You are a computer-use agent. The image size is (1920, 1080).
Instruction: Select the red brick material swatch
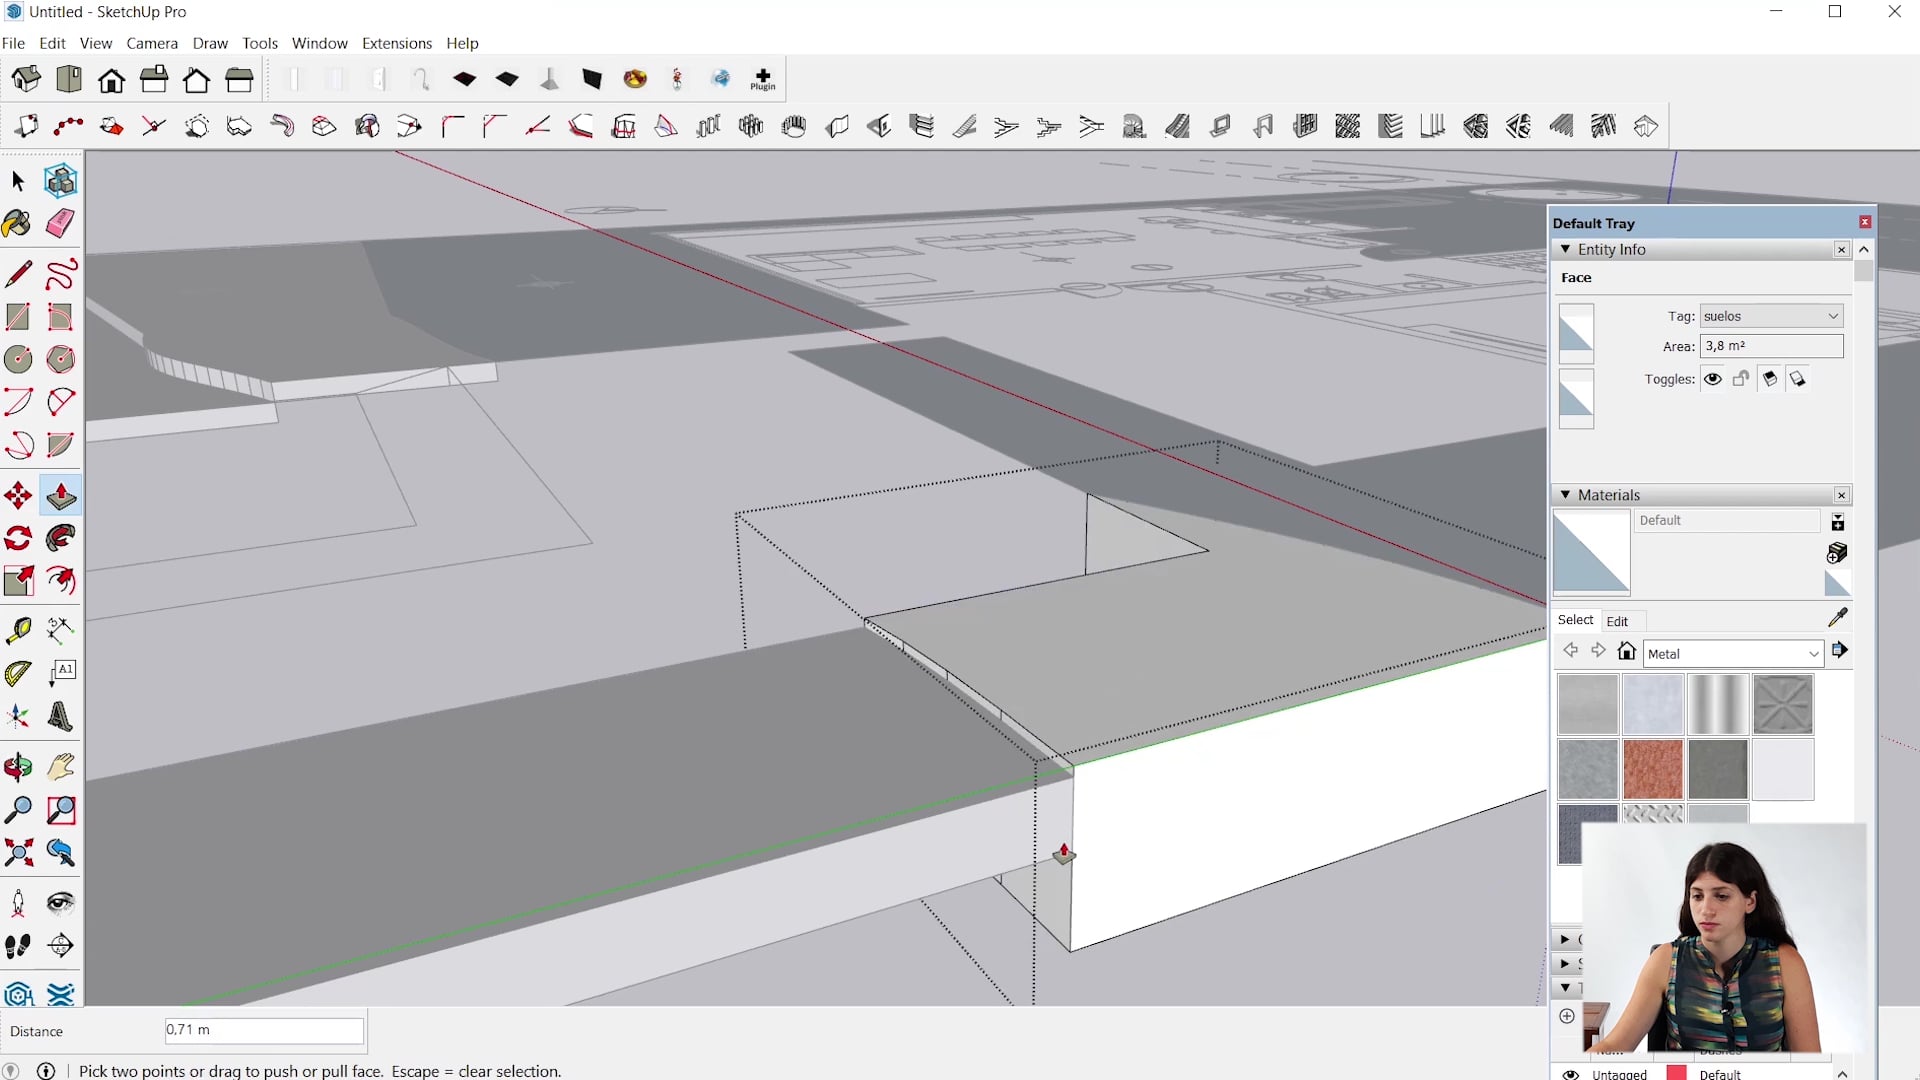(1654, 768)
